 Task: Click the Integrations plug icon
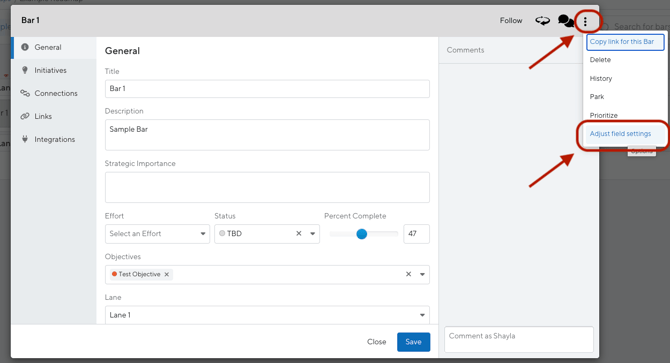25,139
